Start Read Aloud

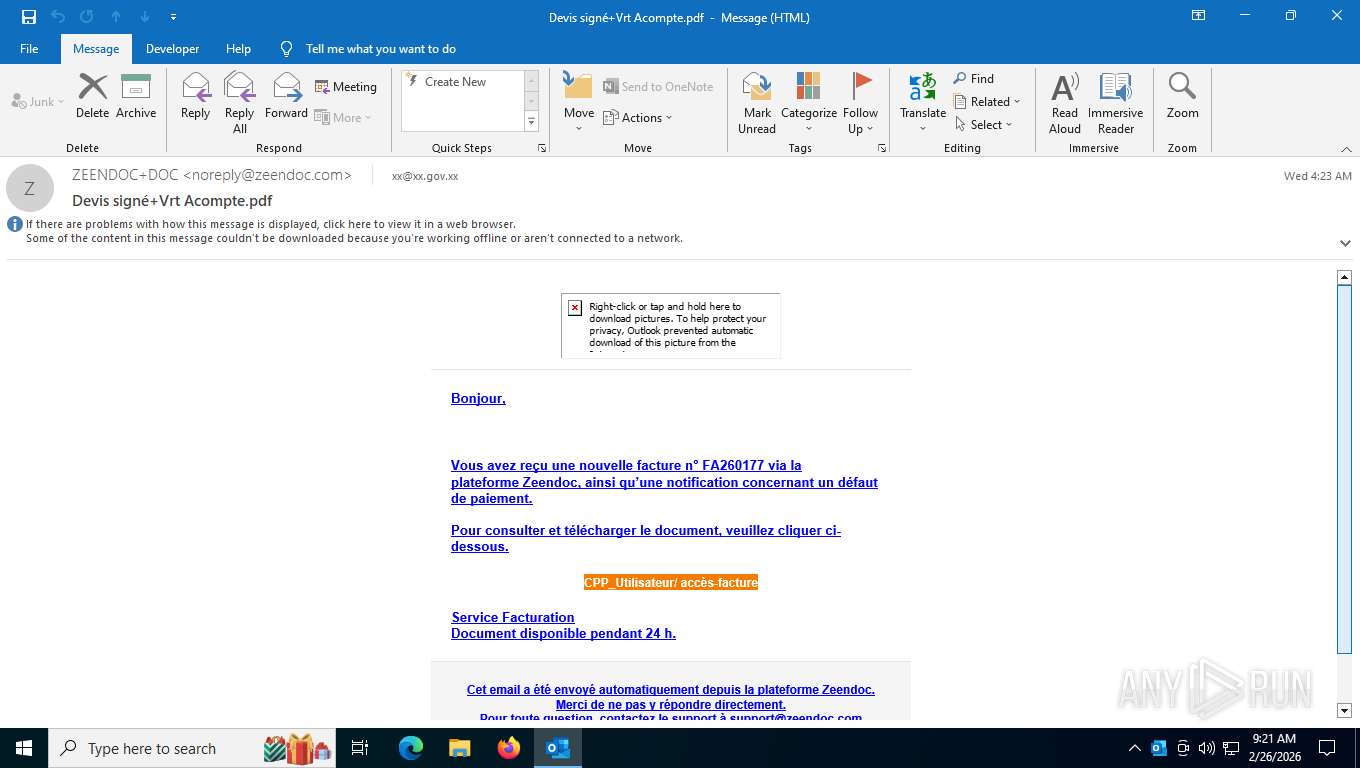coord(1065,103)
